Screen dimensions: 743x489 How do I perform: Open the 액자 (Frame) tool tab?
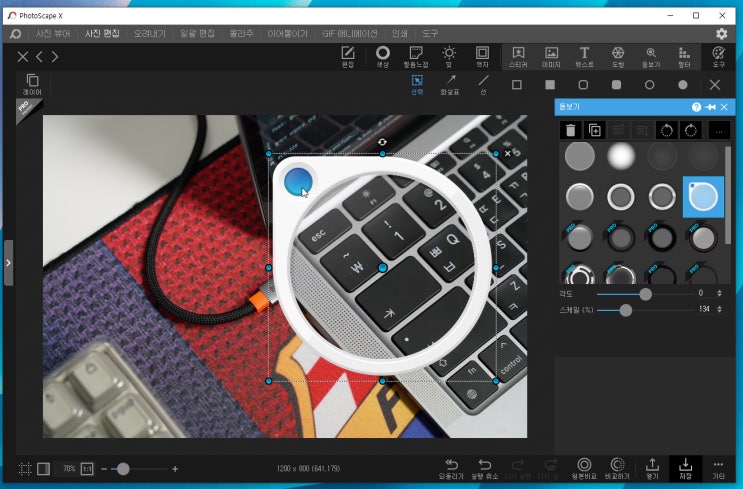click(x=482, y=57)
